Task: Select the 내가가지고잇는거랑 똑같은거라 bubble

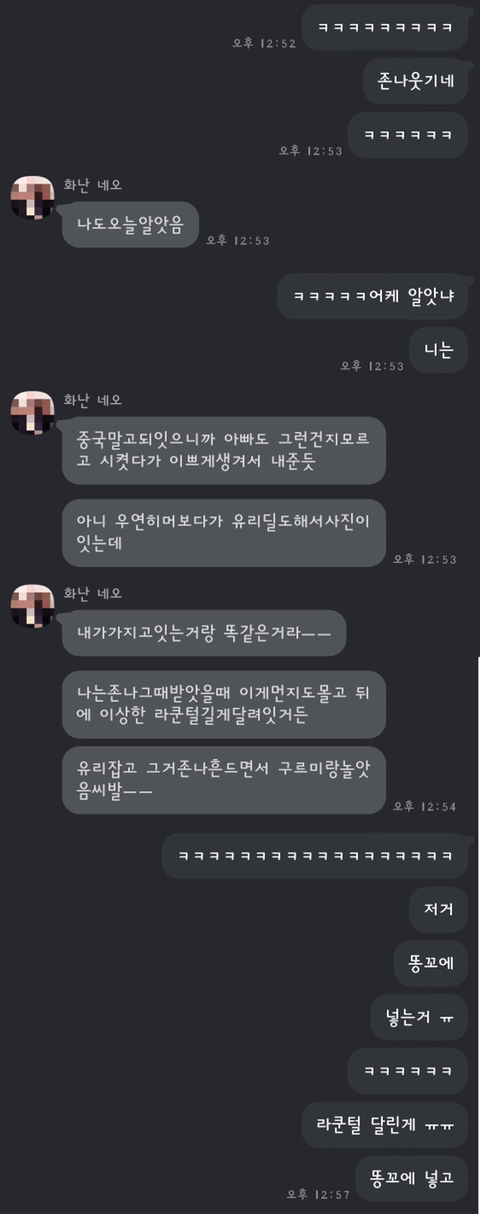Action: (204, 633)
